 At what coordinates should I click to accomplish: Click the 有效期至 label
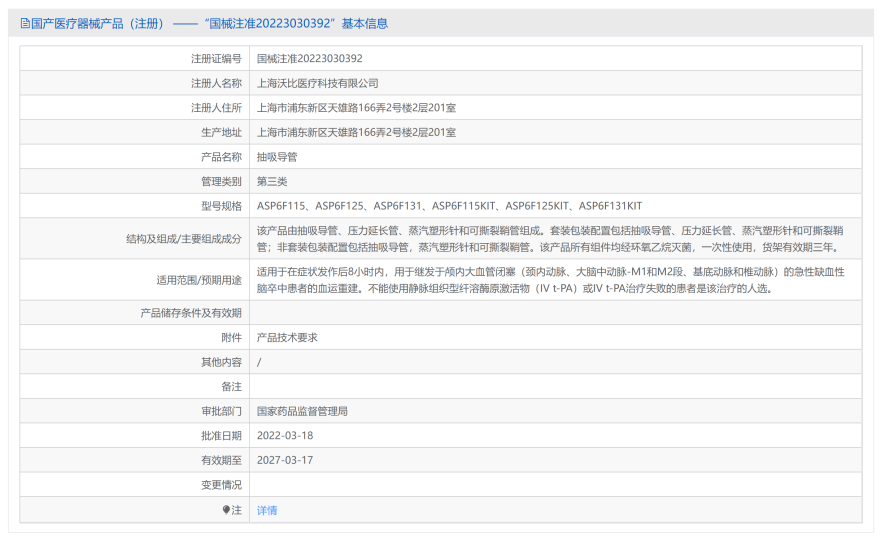(x=221, y=460)
